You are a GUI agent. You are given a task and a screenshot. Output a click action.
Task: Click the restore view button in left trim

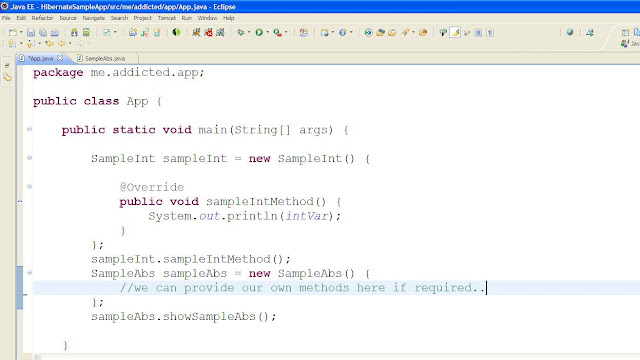7,65
